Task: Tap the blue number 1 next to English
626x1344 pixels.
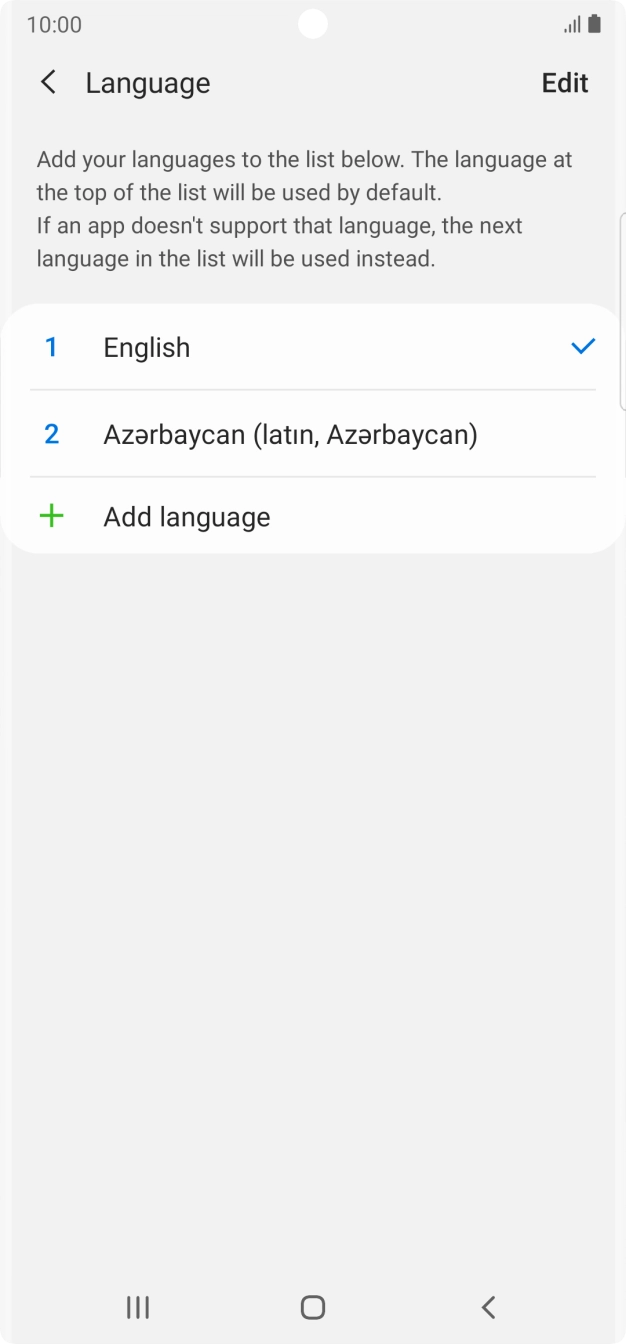Action: click(x=51, y=347)
